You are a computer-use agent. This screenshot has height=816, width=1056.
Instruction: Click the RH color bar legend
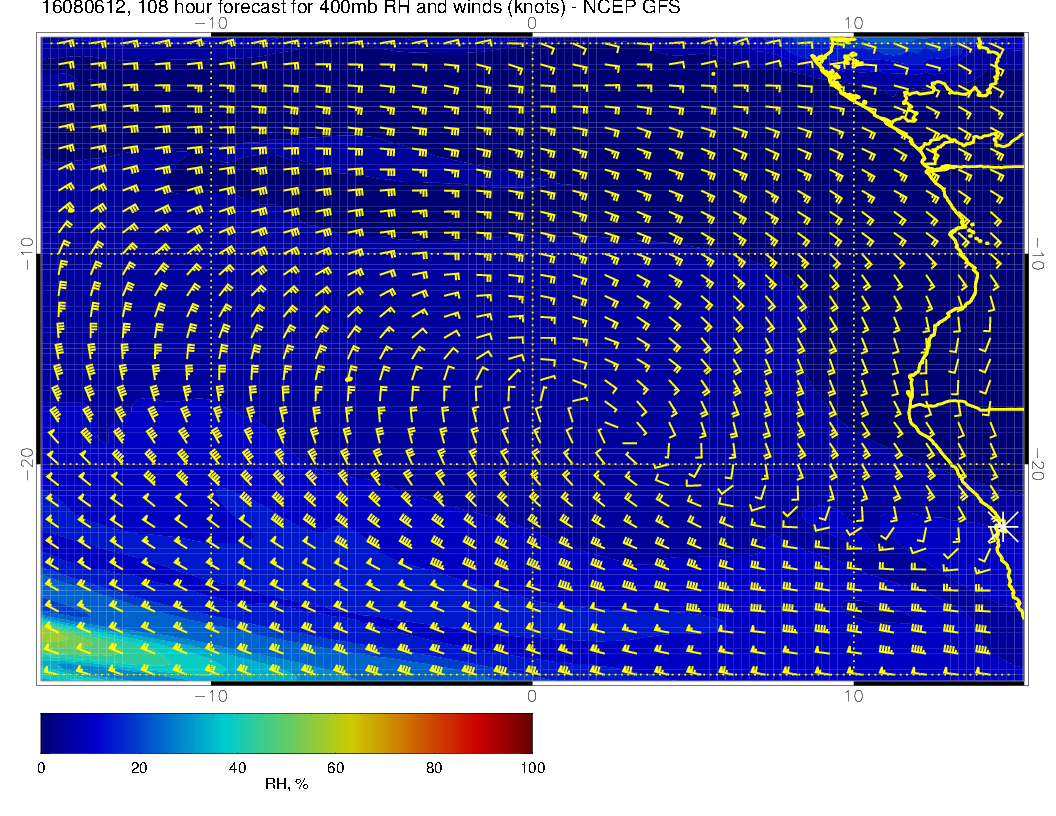[x=286, y=733]
